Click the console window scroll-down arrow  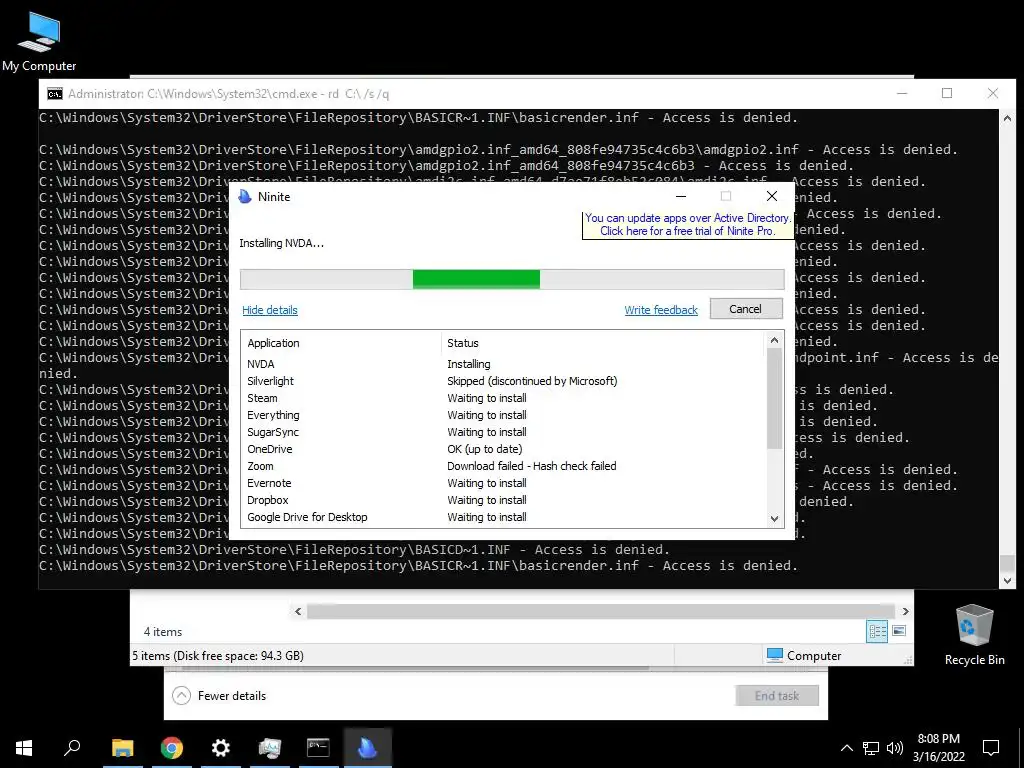1007,580
